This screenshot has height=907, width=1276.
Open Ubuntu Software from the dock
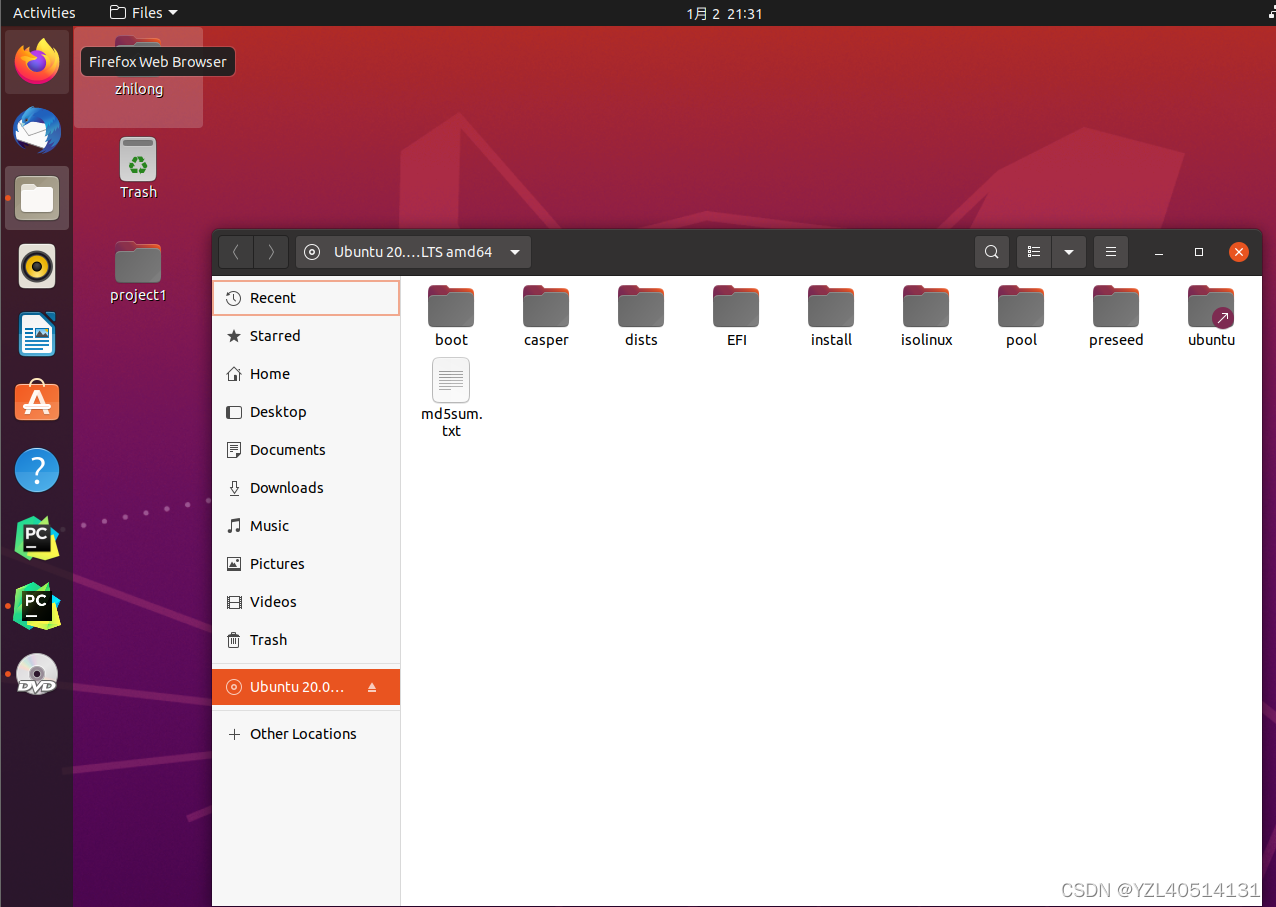[x=36, y=401]
